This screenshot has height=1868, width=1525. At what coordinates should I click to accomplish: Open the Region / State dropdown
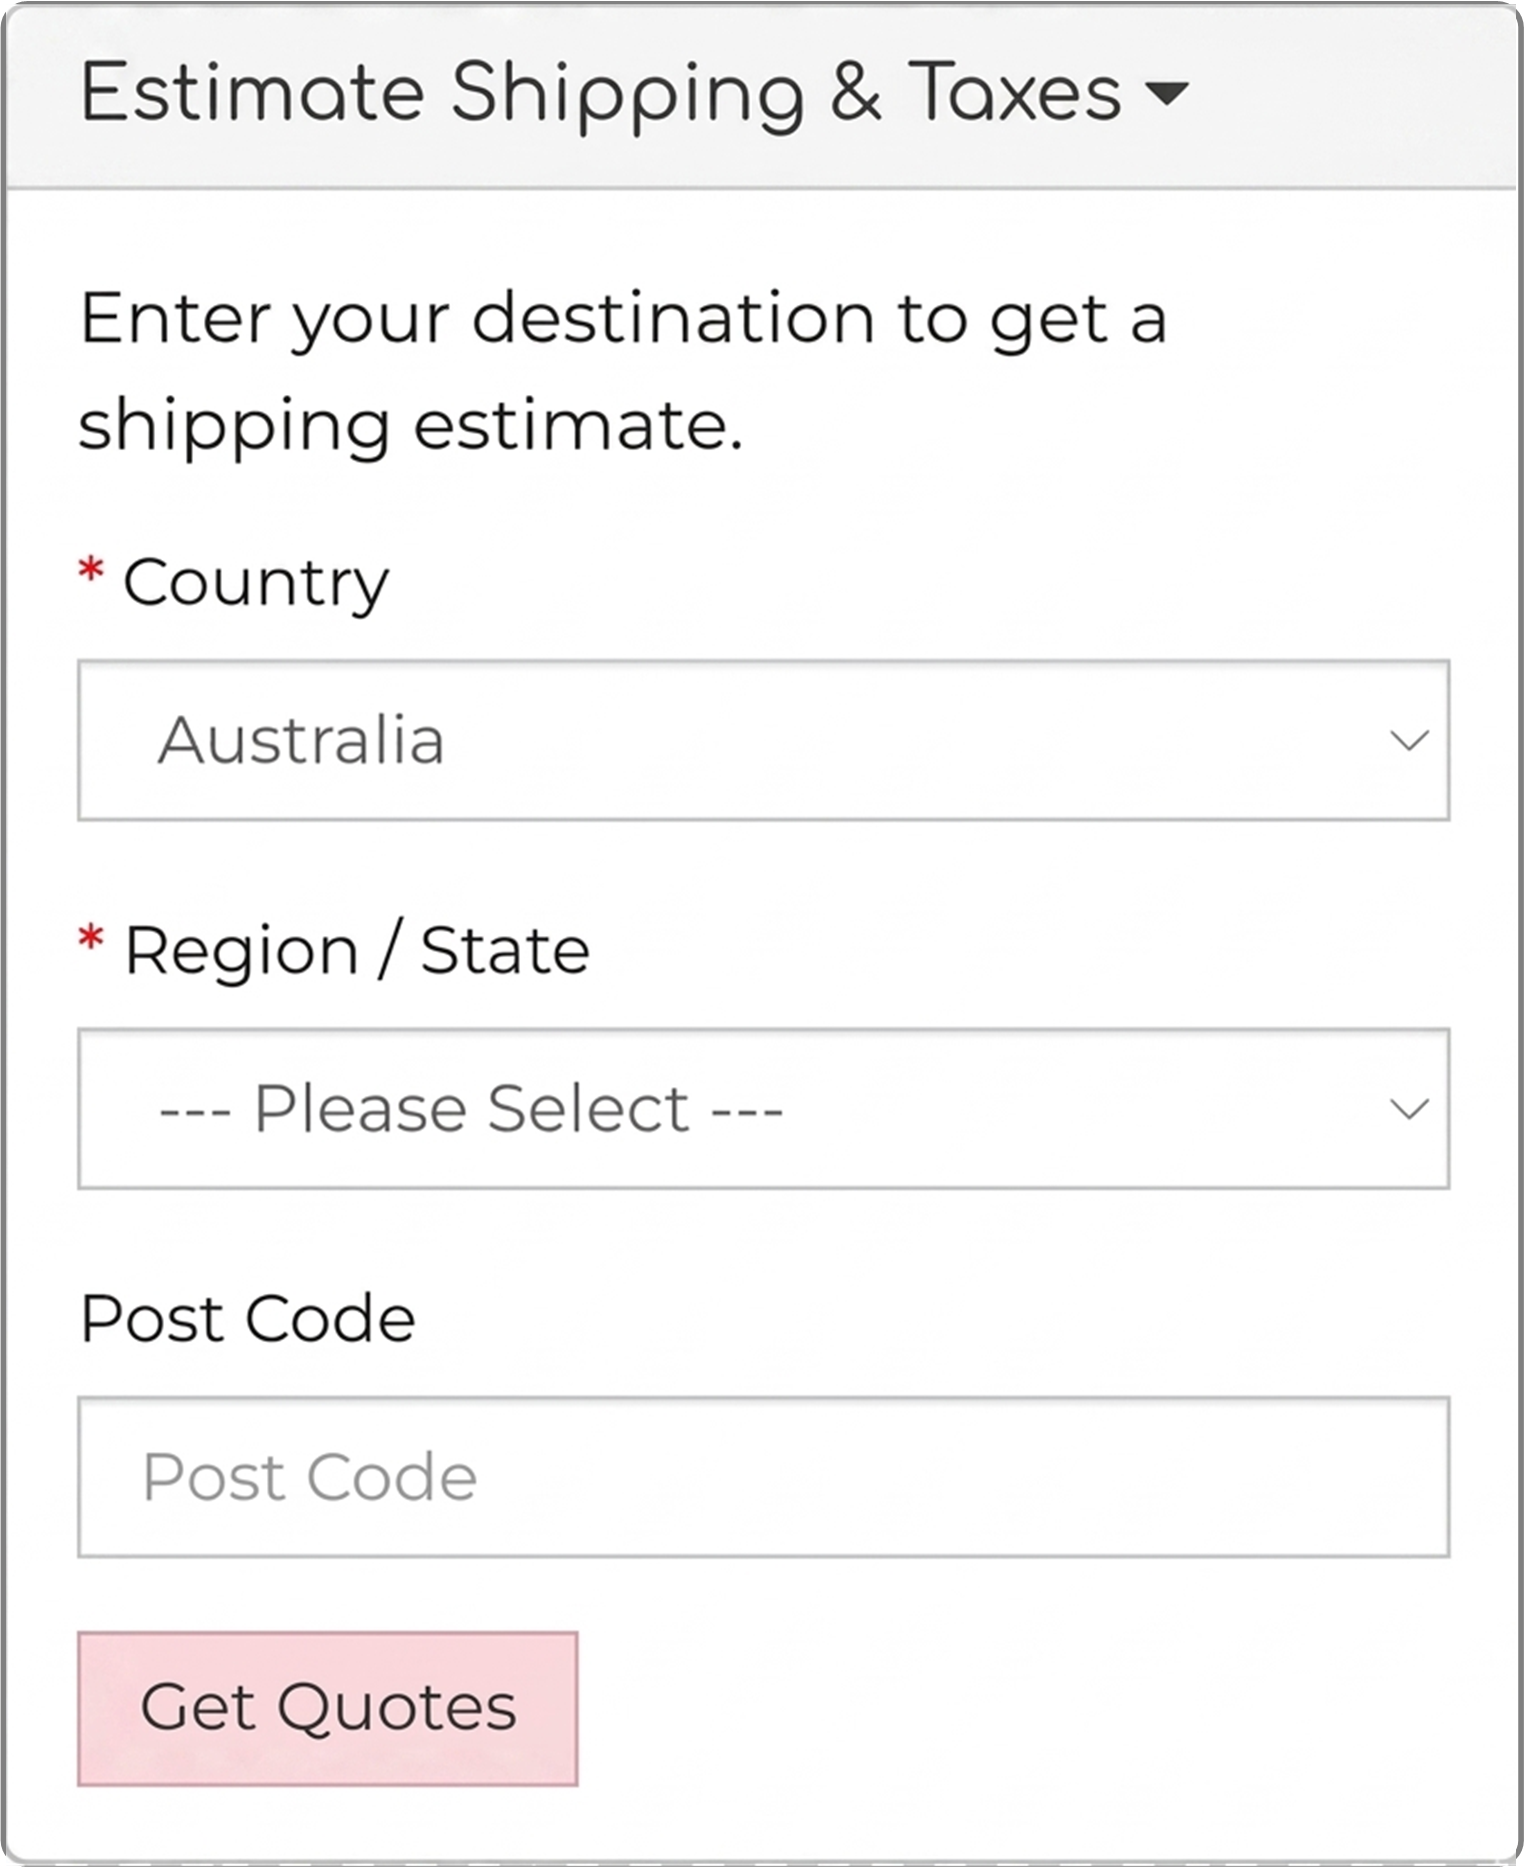762,1108
